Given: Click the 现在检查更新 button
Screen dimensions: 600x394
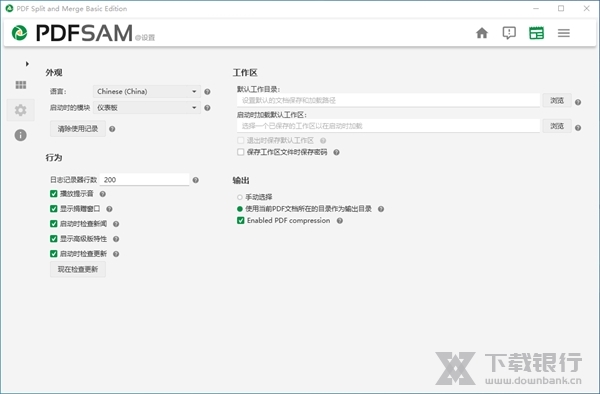Looking at the screenshot, I should [x=78, y=269].
